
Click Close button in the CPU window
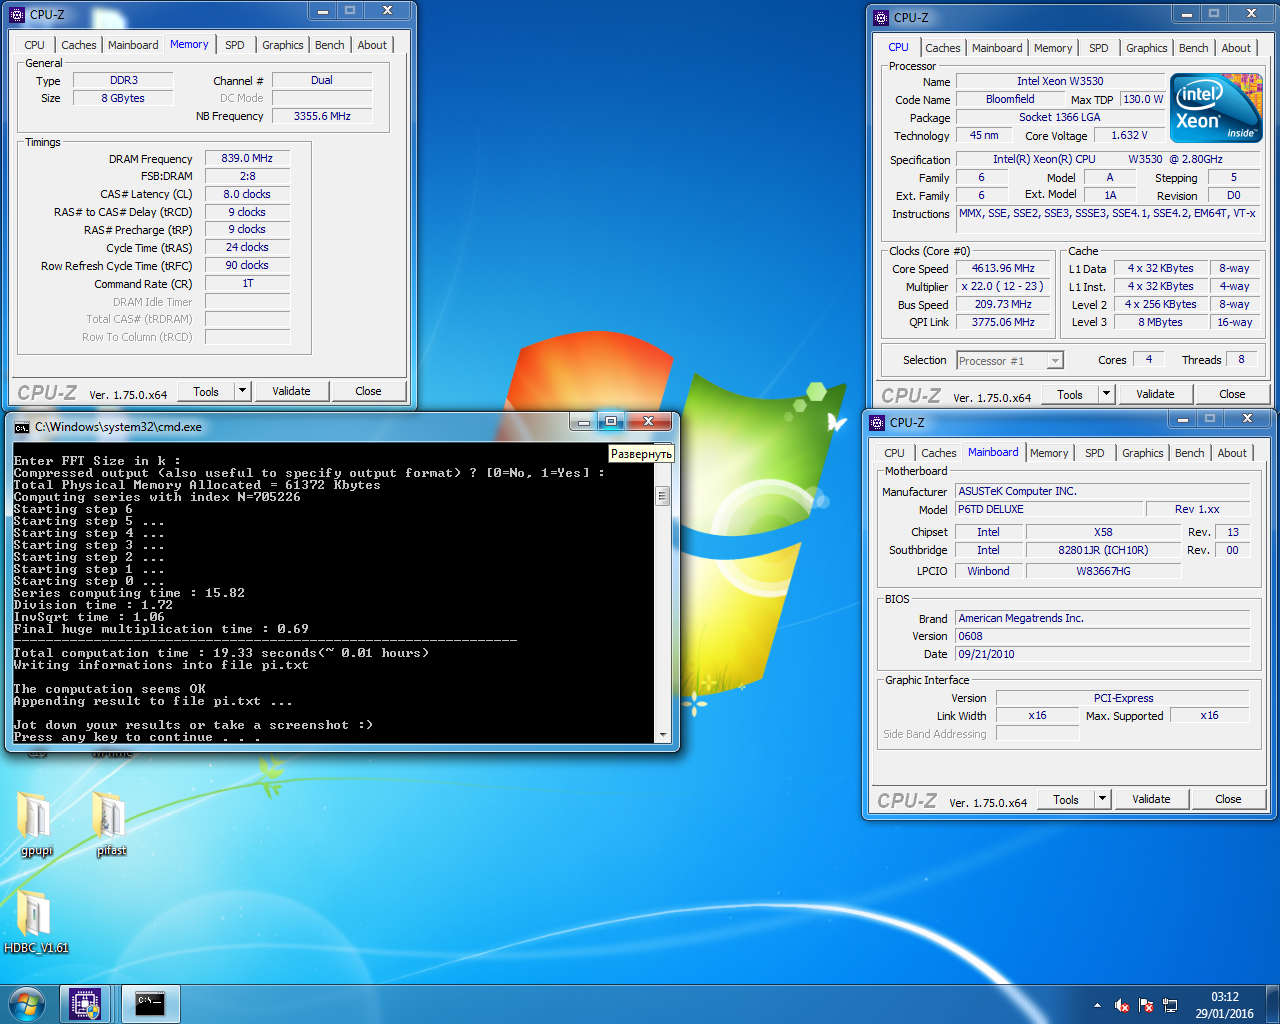click(x=1232, y=394)
